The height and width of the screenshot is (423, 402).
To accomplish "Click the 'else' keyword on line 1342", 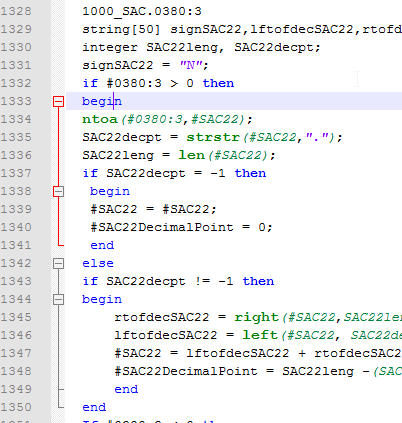I will point(98,263).
